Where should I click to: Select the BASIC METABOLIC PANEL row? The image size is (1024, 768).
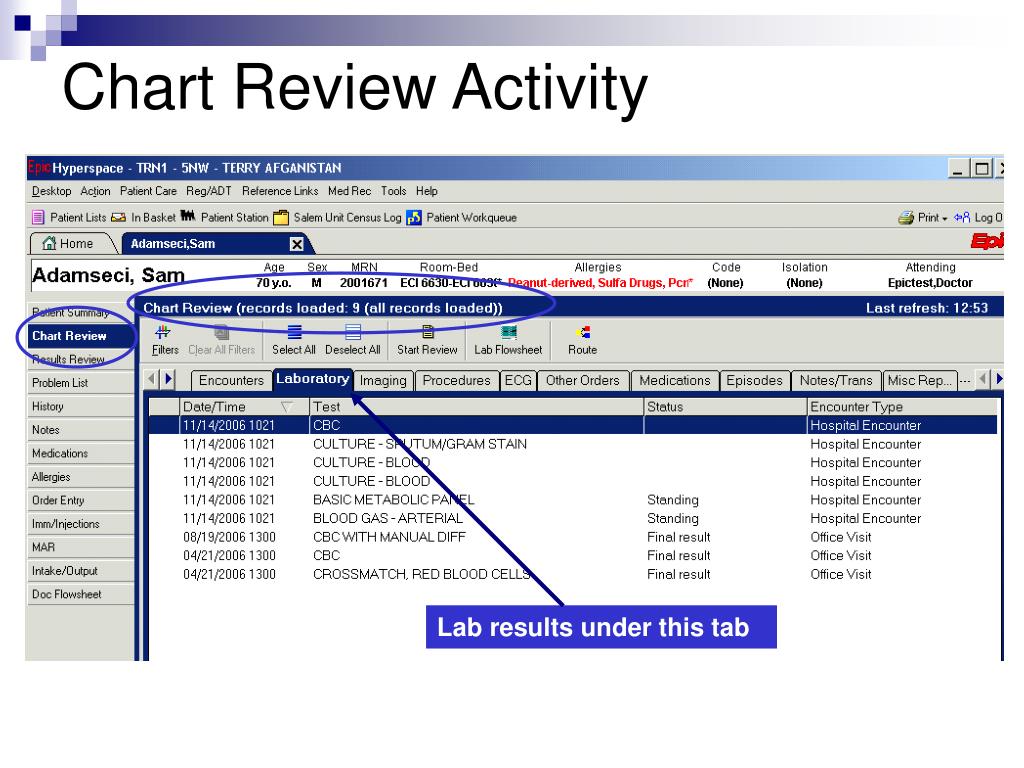click(573, 500)
